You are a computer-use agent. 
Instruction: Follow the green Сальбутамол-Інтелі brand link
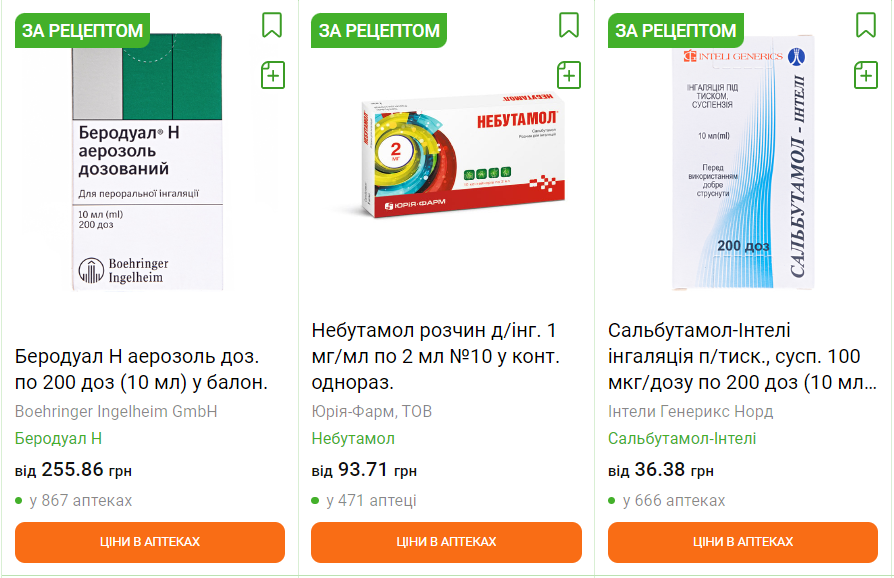682,438
